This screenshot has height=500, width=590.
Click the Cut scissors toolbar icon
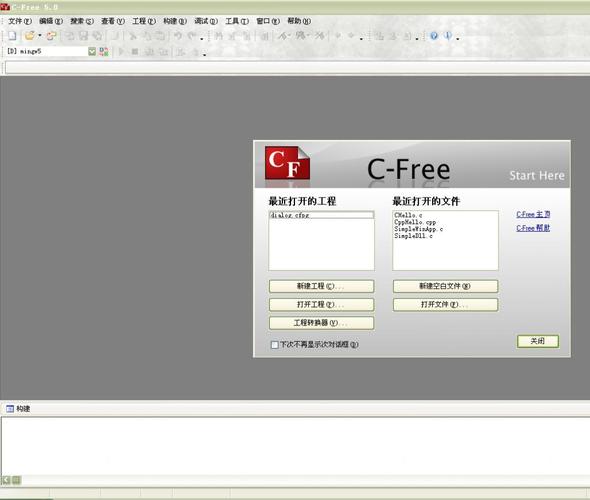[132, 36]
